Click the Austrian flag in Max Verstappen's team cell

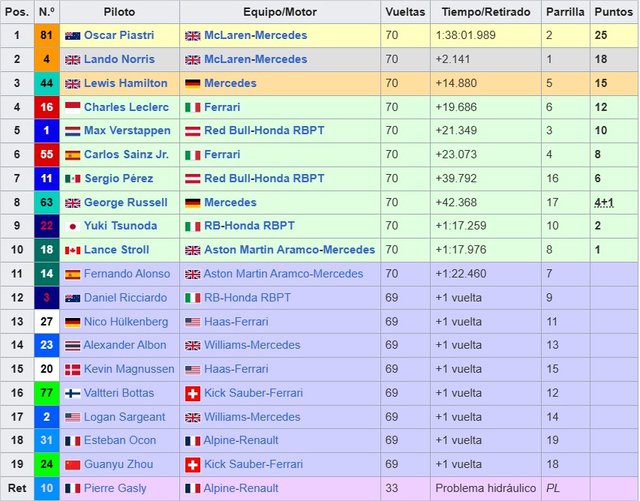click(193, 131)
